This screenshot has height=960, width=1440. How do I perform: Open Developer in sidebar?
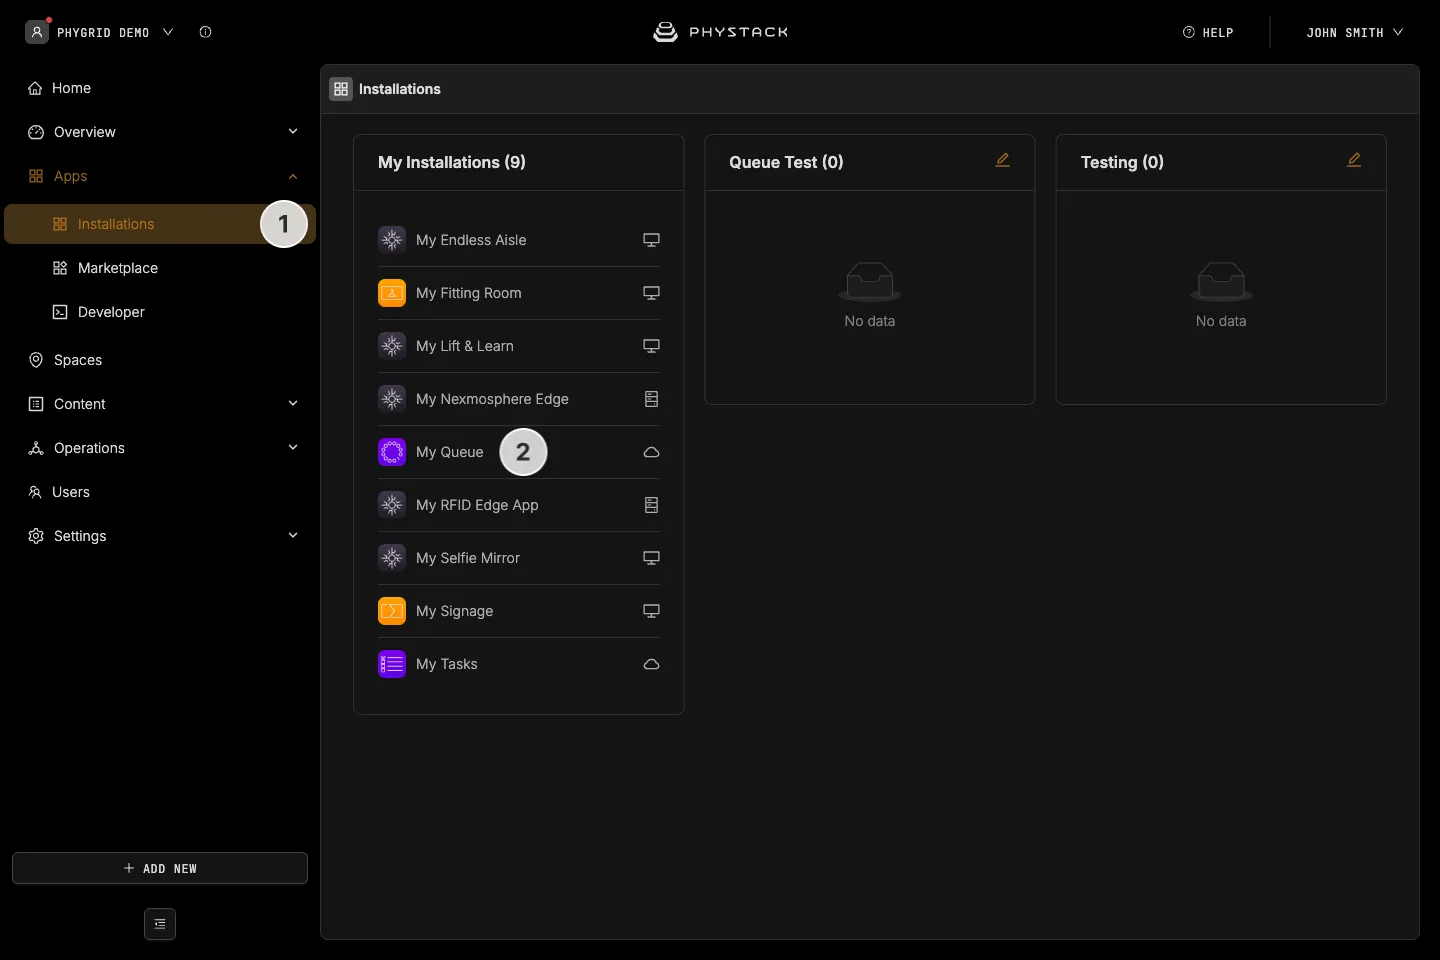coord(160,312)
